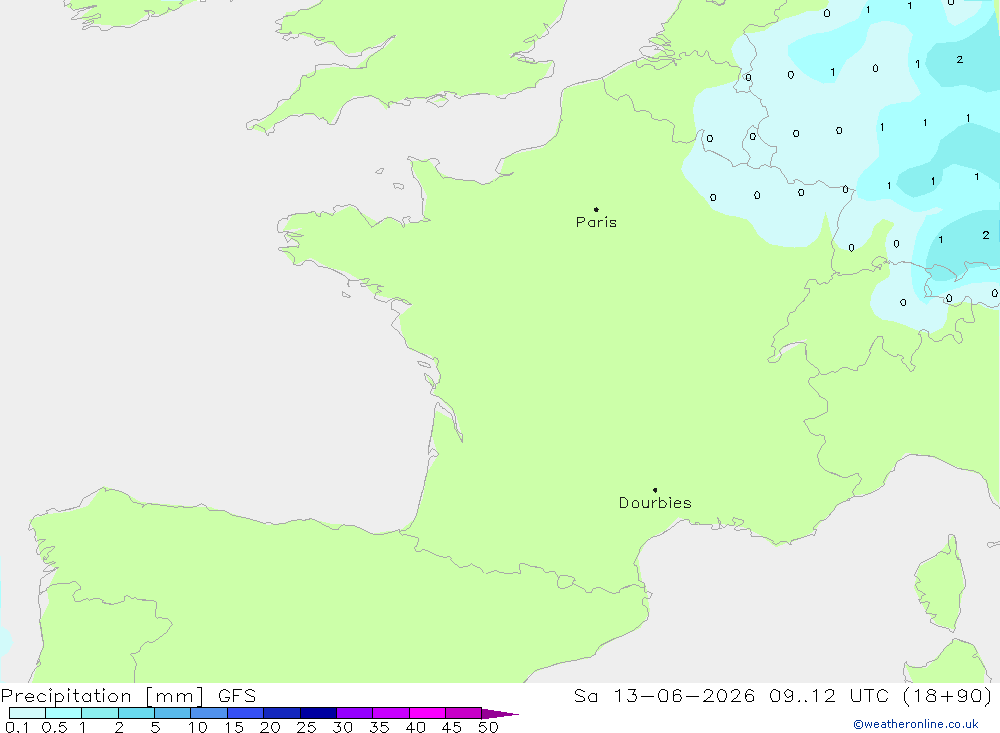Viewport: 1000px width, 733px height.
Task: Click the '0.5' legend scale label
Action: pos(54,727)
